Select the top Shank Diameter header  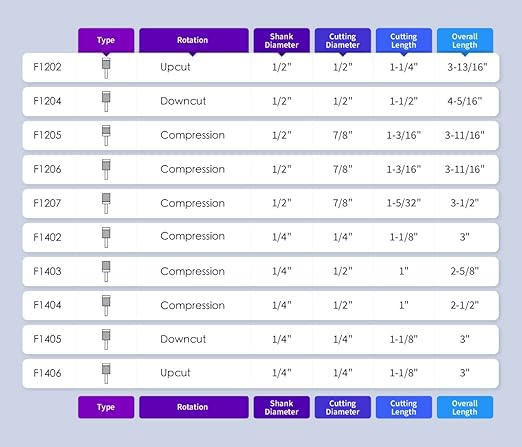click(281, 40)
